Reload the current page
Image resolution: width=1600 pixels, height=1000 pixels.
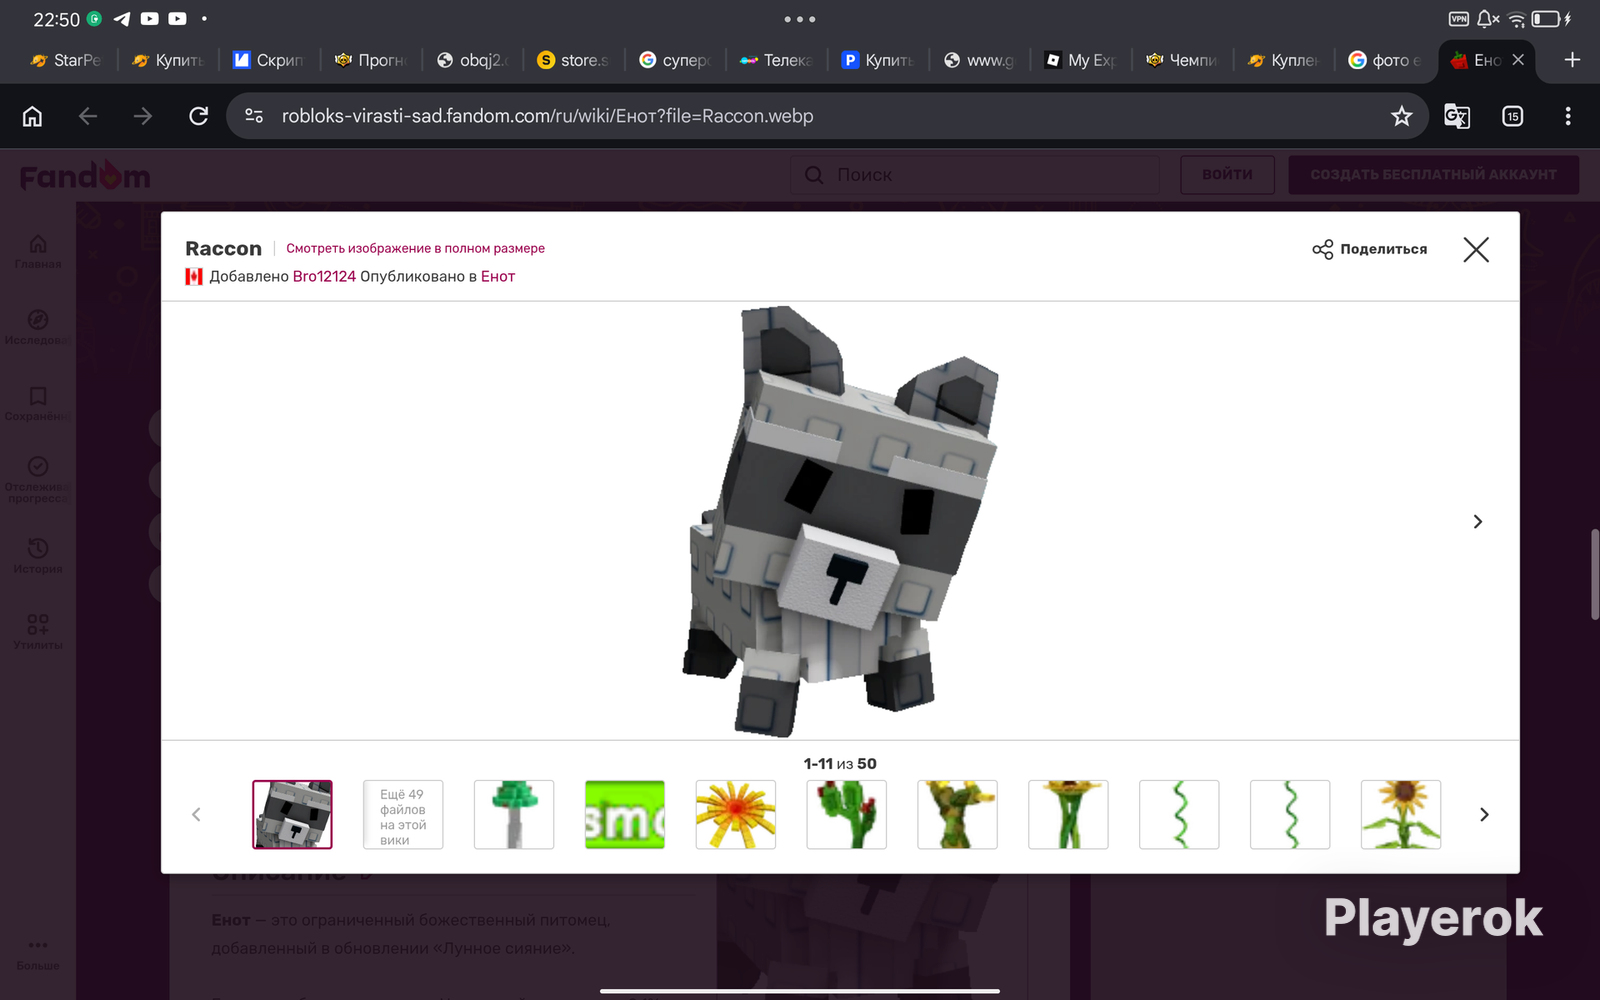pyautogui.click(x=199, y=116)
